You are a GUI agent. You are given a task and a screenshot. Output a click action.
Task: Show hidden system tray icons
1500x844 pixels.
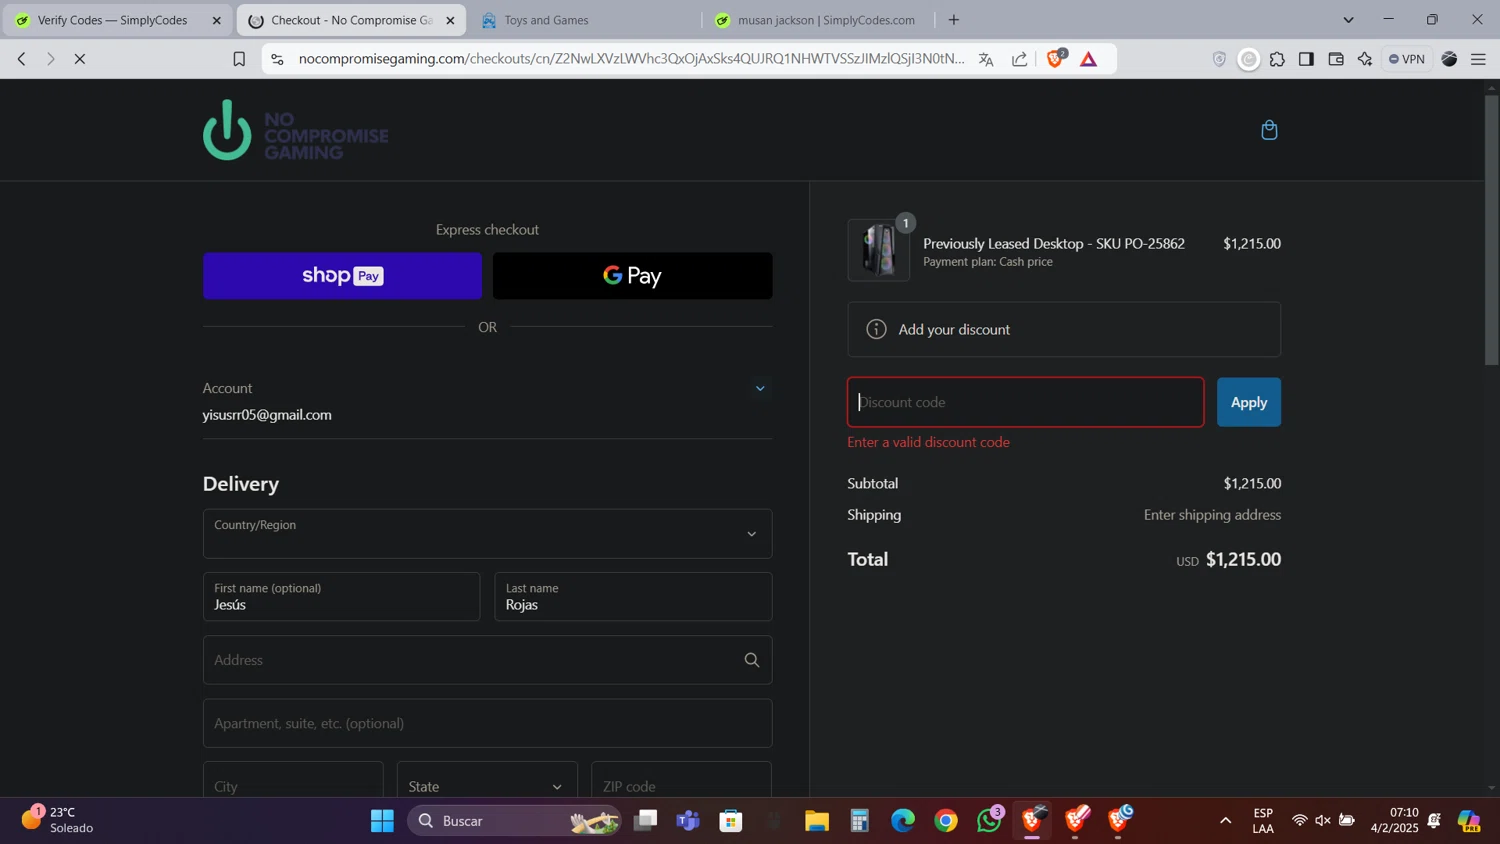click(1225, 821)
